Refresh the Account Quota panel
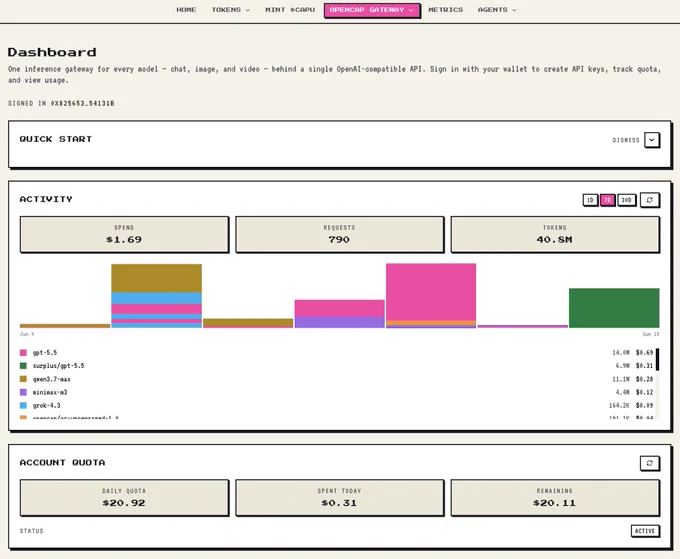 pos(650,463)
